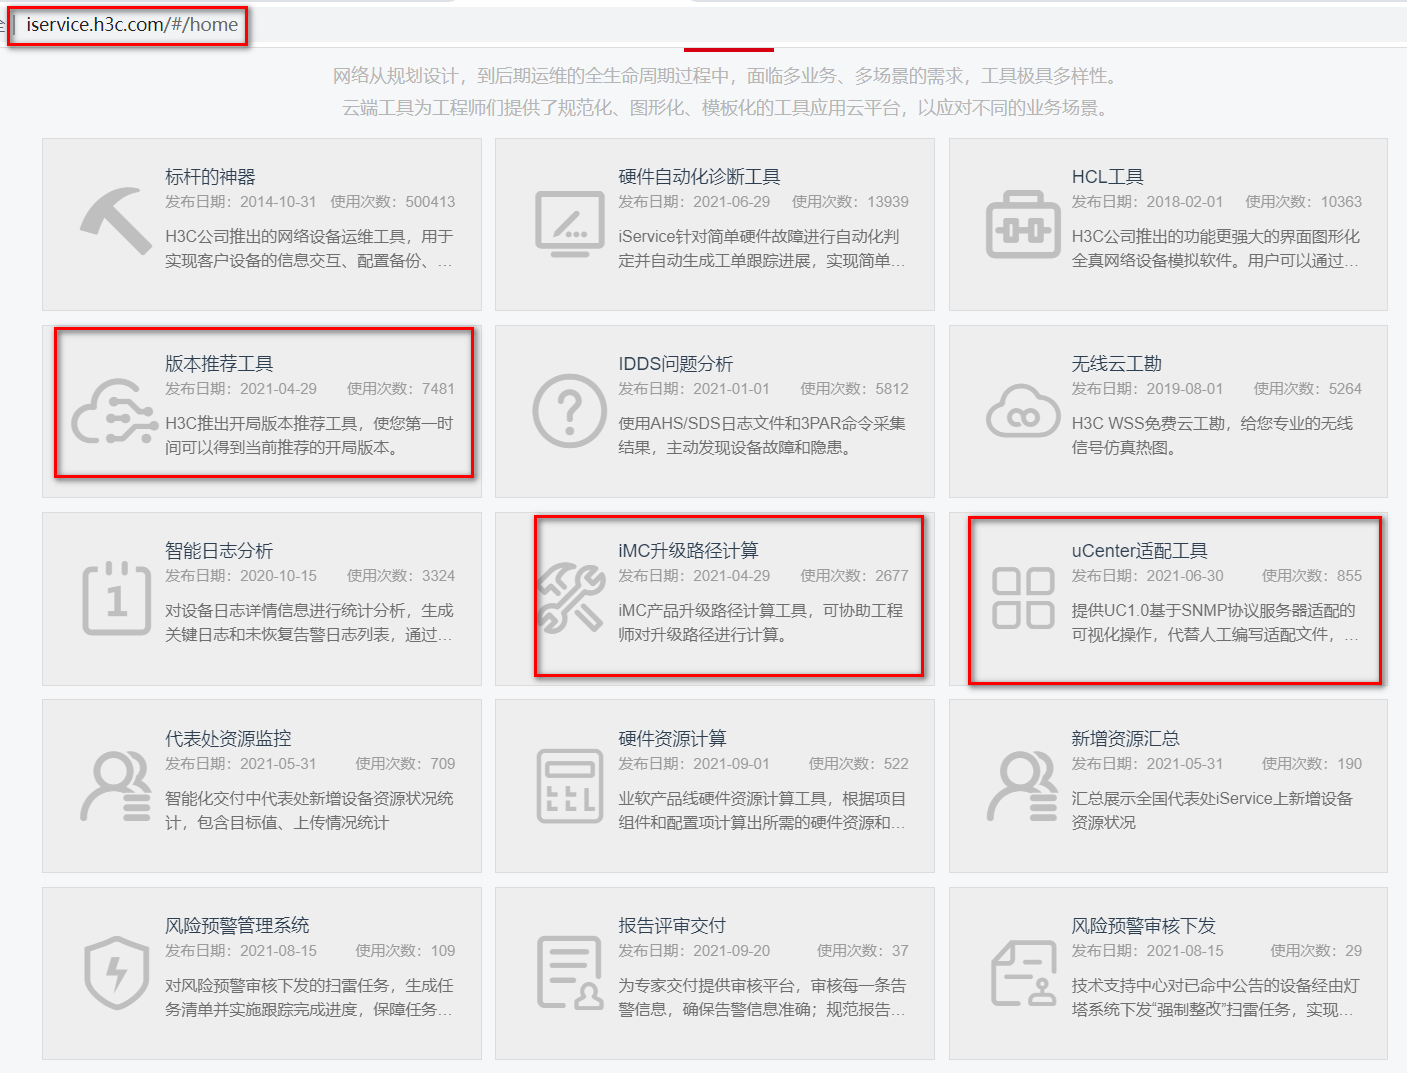Click usage count text 使用次数: 109
Viewport: 1407px width, 1073px height.
tap(405, 951)
